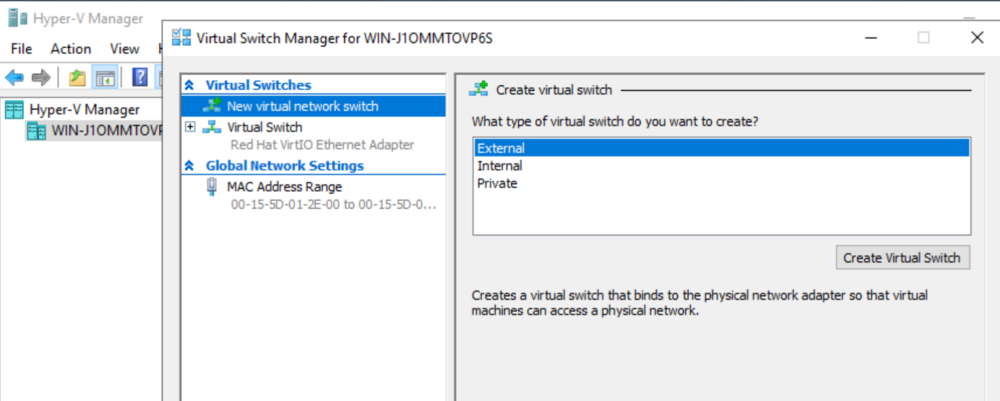
Task: Click the MAC Address Range adapter icon
Action: (x=212, y=187)
